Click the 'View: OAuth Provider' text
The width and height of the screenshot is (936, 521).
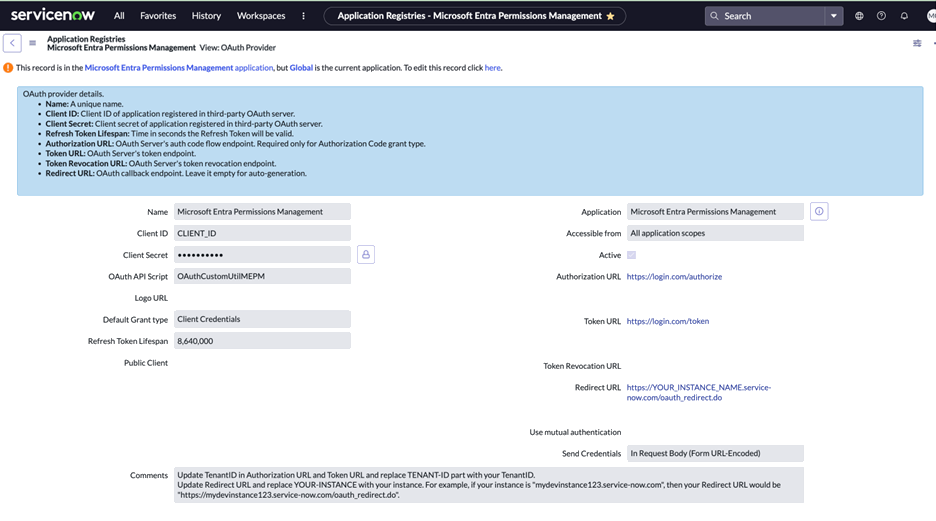pyautogui.click(x=238, y=48)
